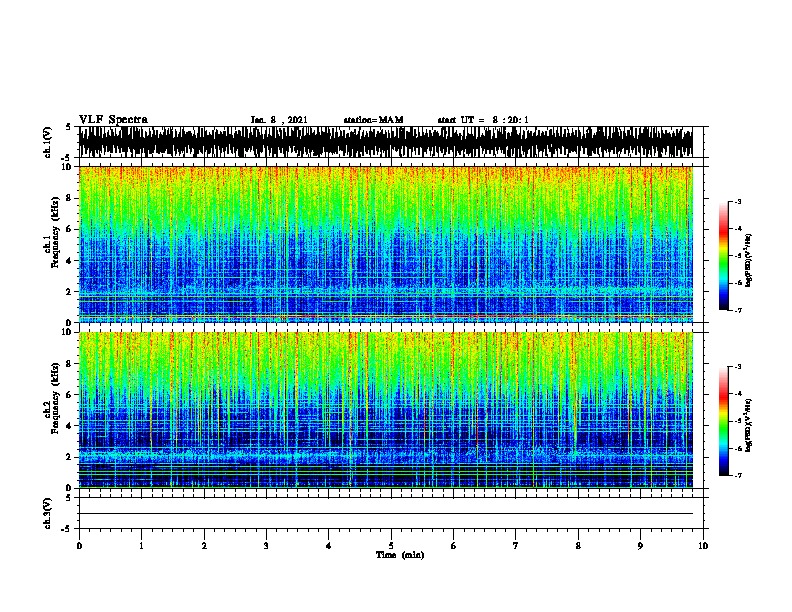Screen dimensions: 792x612
Task: Click the flat ch.3 voltage trace line
Action: (386, 514)
